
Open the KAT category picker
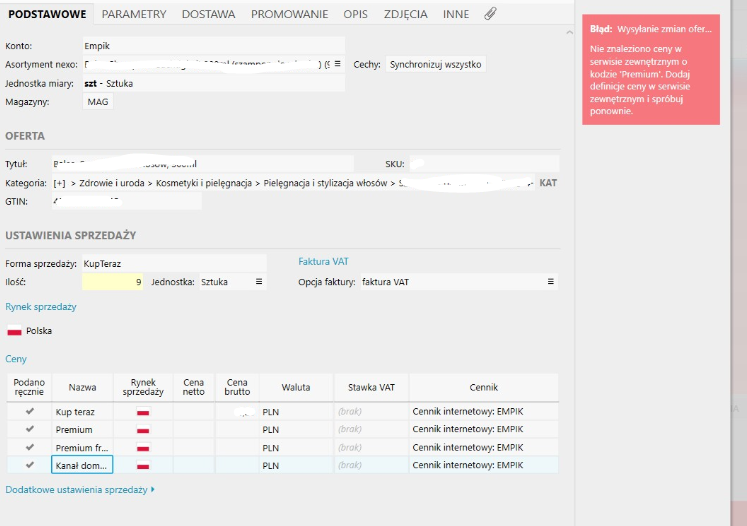click(548, 183)
